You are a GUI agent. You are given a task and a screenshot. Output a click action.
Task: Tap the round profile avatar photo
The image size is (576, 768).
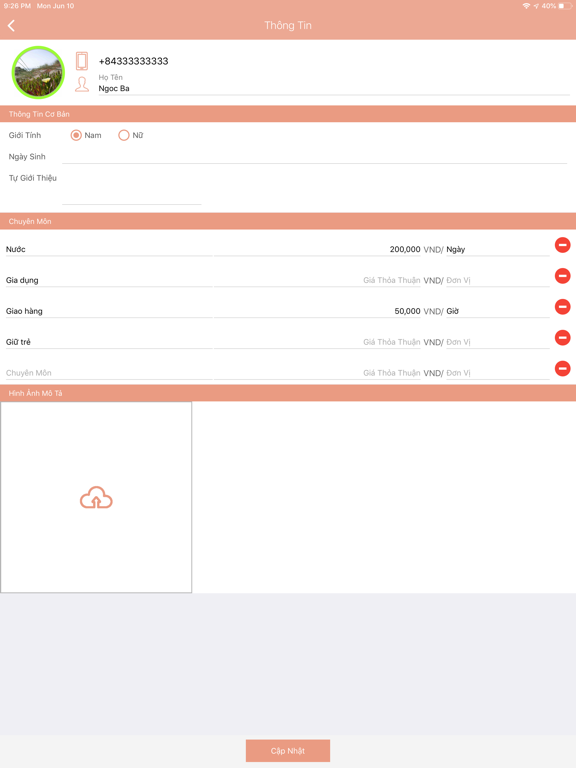38,72
